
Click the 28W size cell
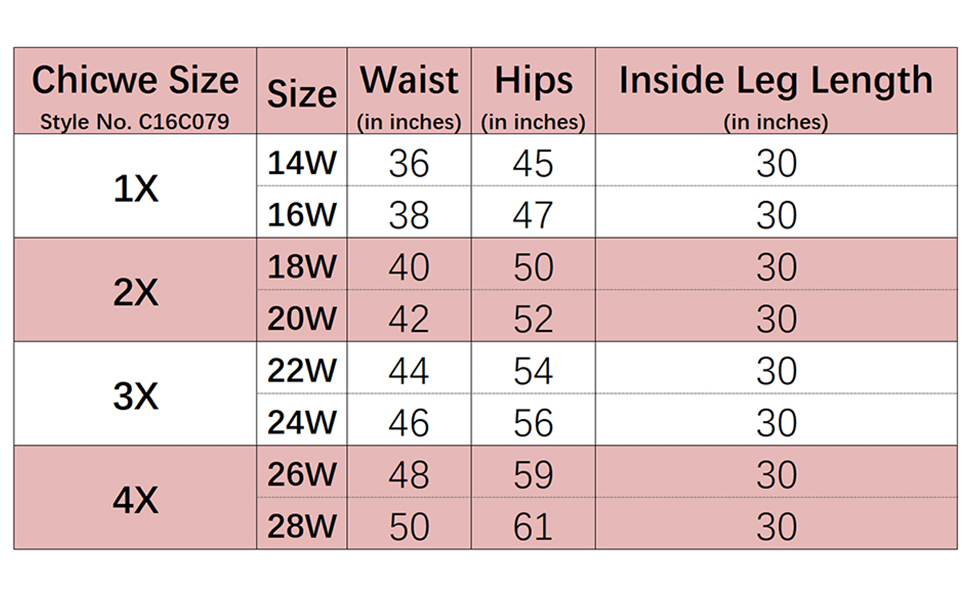tap(301, 526)
